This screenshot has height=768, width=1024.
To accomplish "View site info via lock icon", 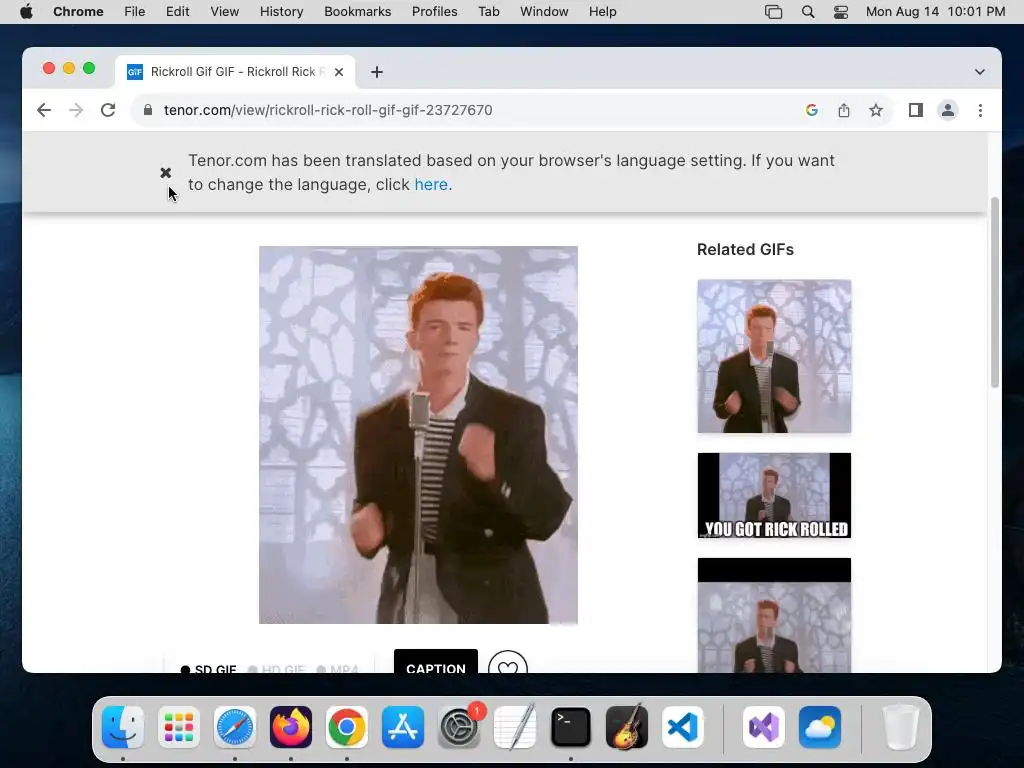I will [x=148, y=110].
